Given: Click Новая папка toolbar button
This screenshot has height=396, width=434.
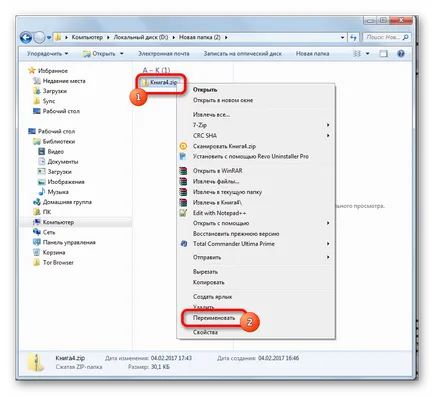Looking at the screenshot, I should 312,53.
